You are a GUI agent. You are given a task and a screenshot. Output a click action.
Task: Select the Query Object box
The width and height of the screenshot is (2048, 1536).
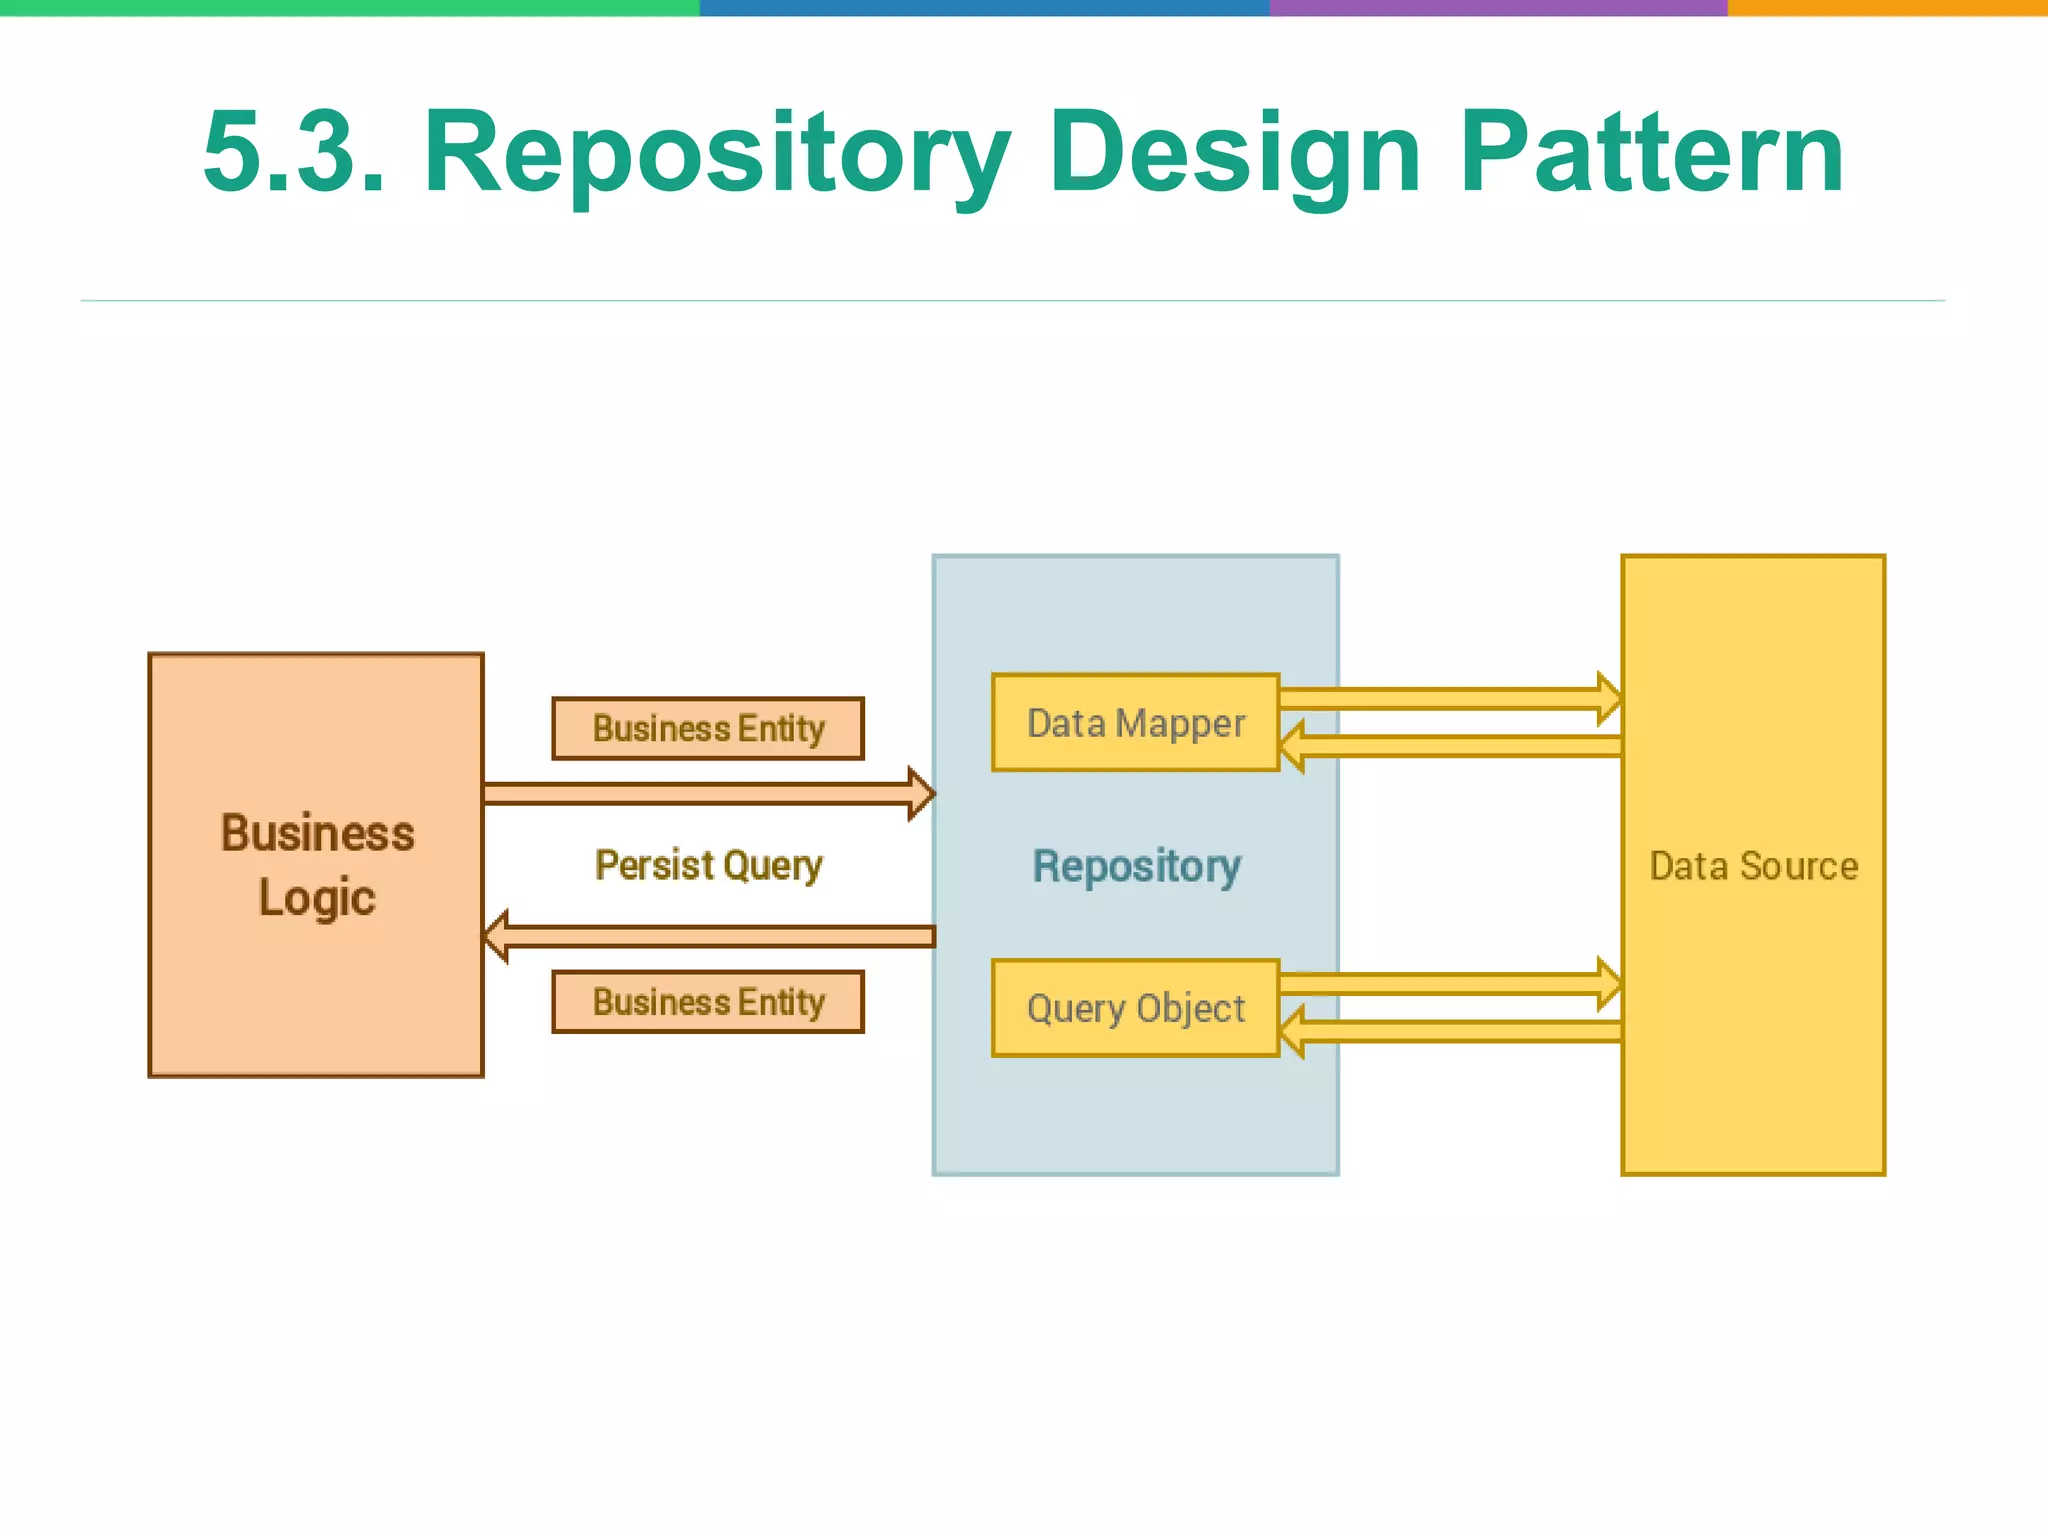(x=1135, y=1008)
